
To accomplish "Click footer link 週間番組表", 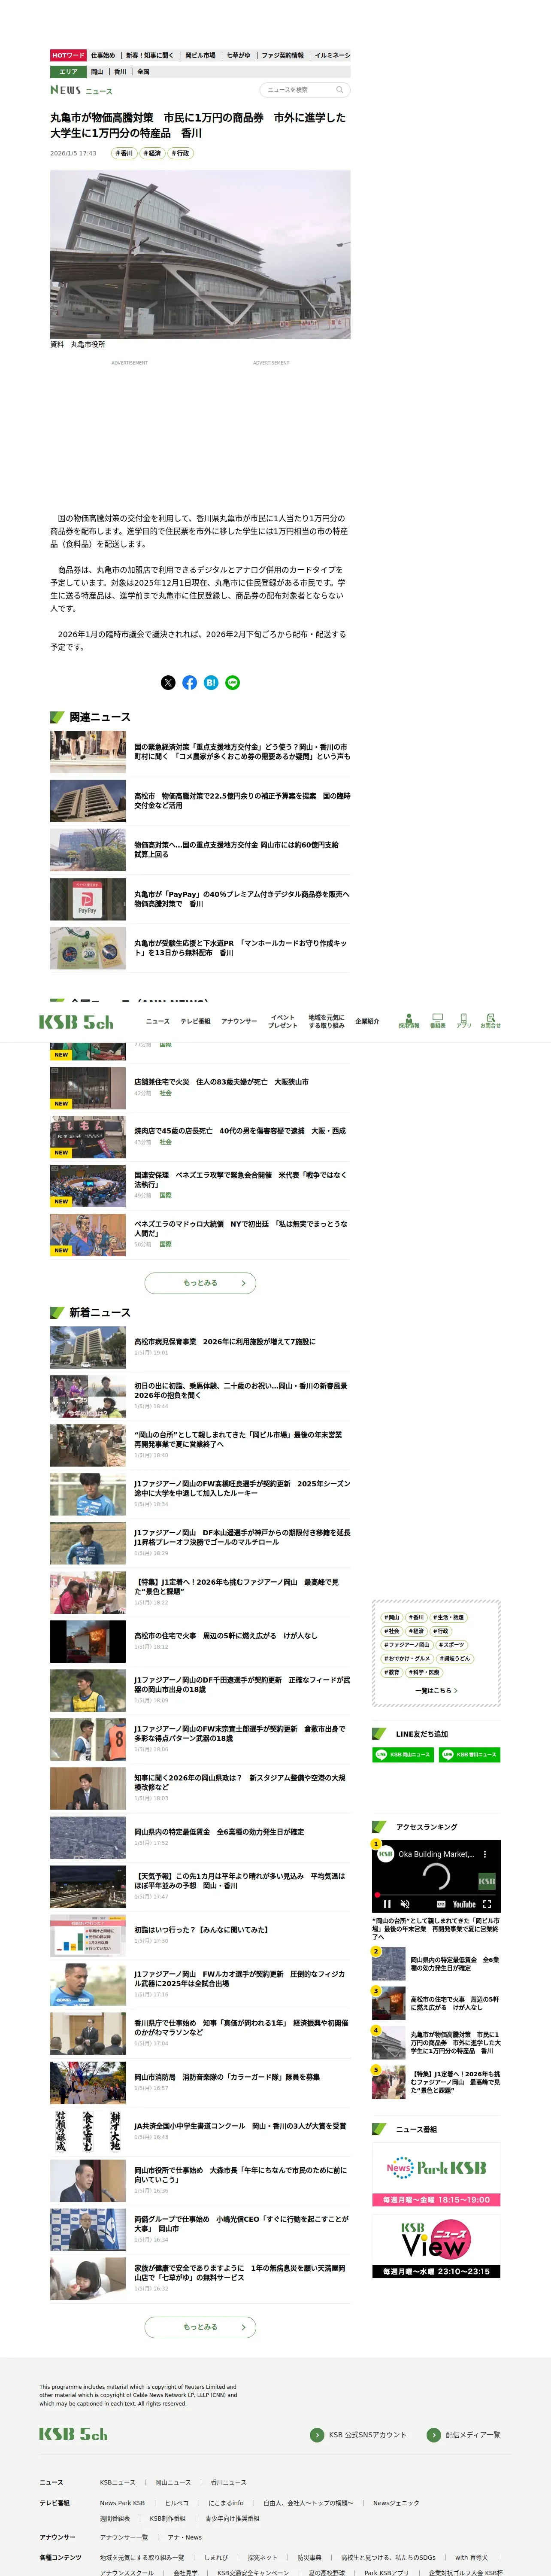I will [x=115, y=2518].
